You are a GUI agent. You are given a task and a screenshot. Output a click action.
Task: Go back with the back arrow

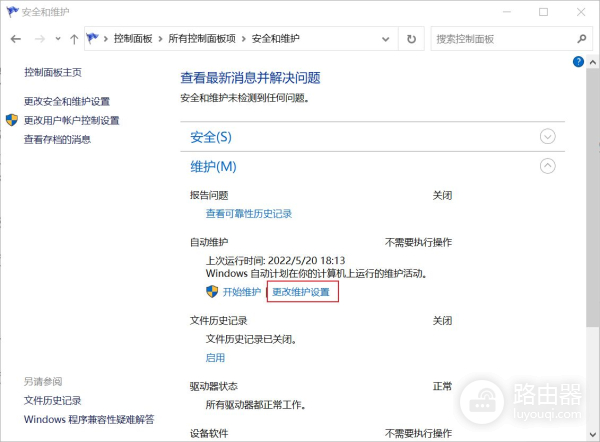[16, 39]
